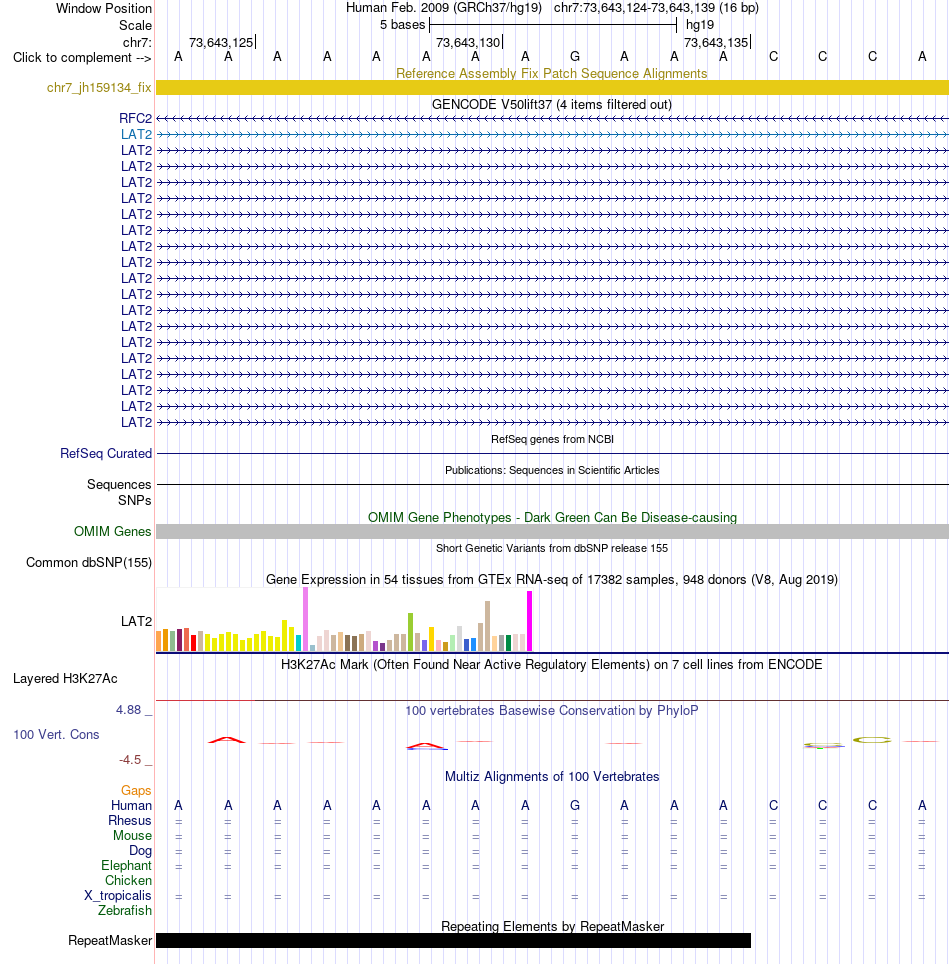Select the black RepeatMasker element bar
The height and width of the screenshot is (964, 950).
(x=453, y=941)
